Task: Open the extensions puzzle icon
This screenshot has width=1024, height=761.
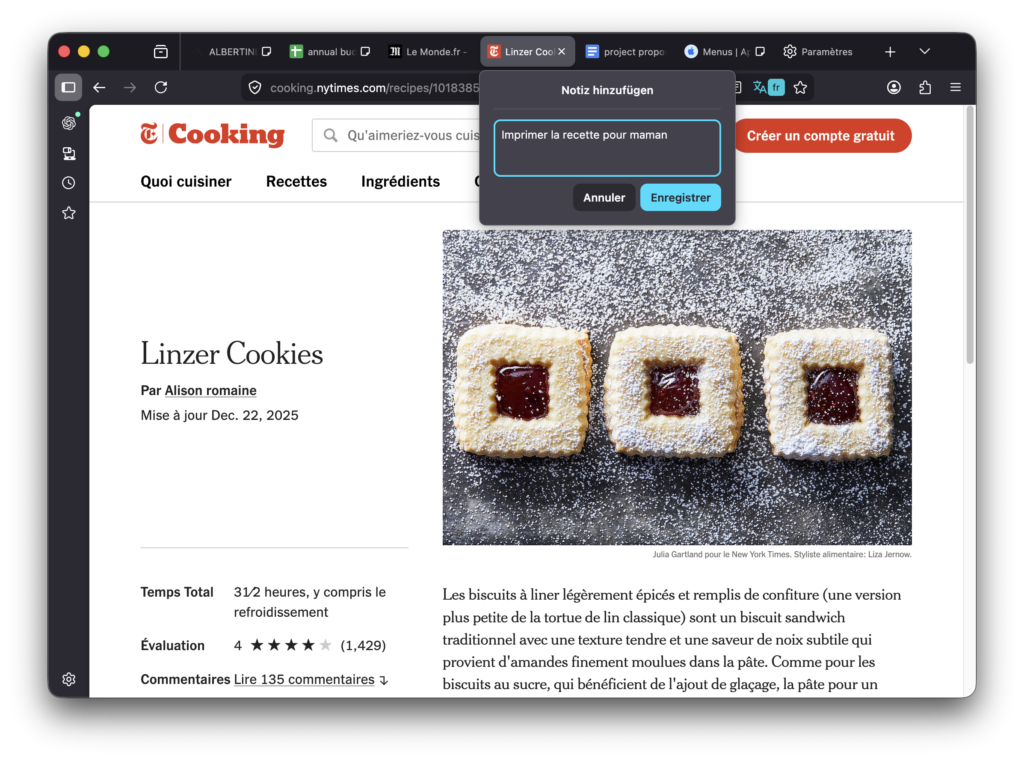Action: [x=925, y=88]
